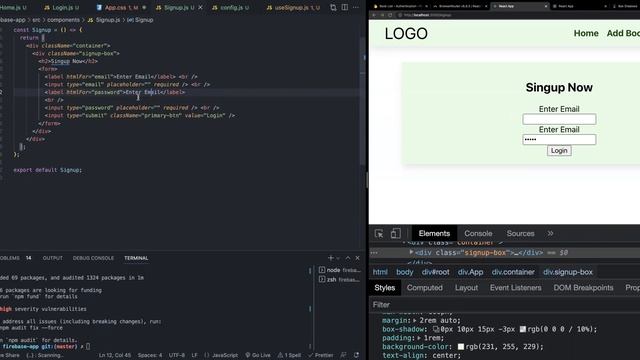This screenshot has height=360, width=640.
Task: Click UTF-8 encoding in status bar
Action: pos(177,355)
